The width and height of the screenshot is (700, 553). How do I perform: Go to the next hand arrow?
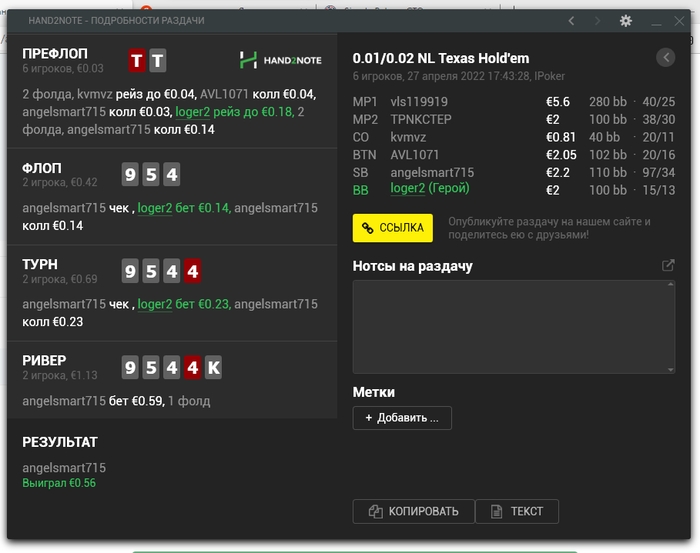tap(598, 21)
